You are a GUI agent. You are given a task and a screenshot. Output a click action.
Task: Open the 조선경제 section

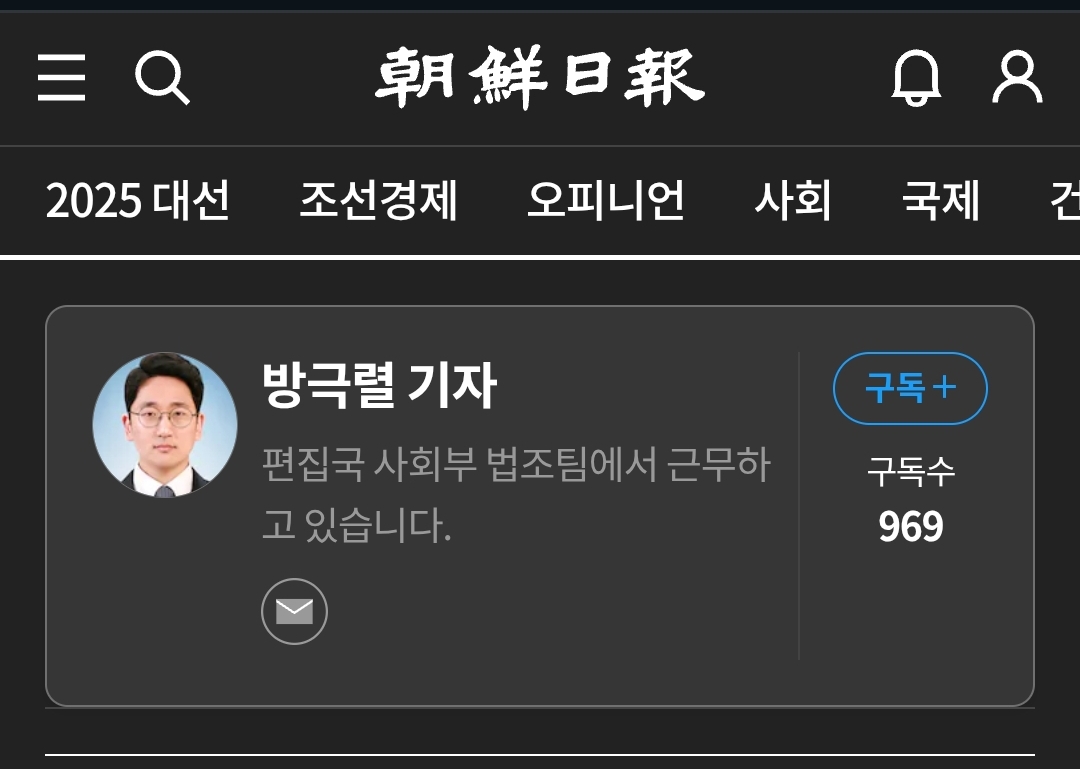[x=378, y=201]
